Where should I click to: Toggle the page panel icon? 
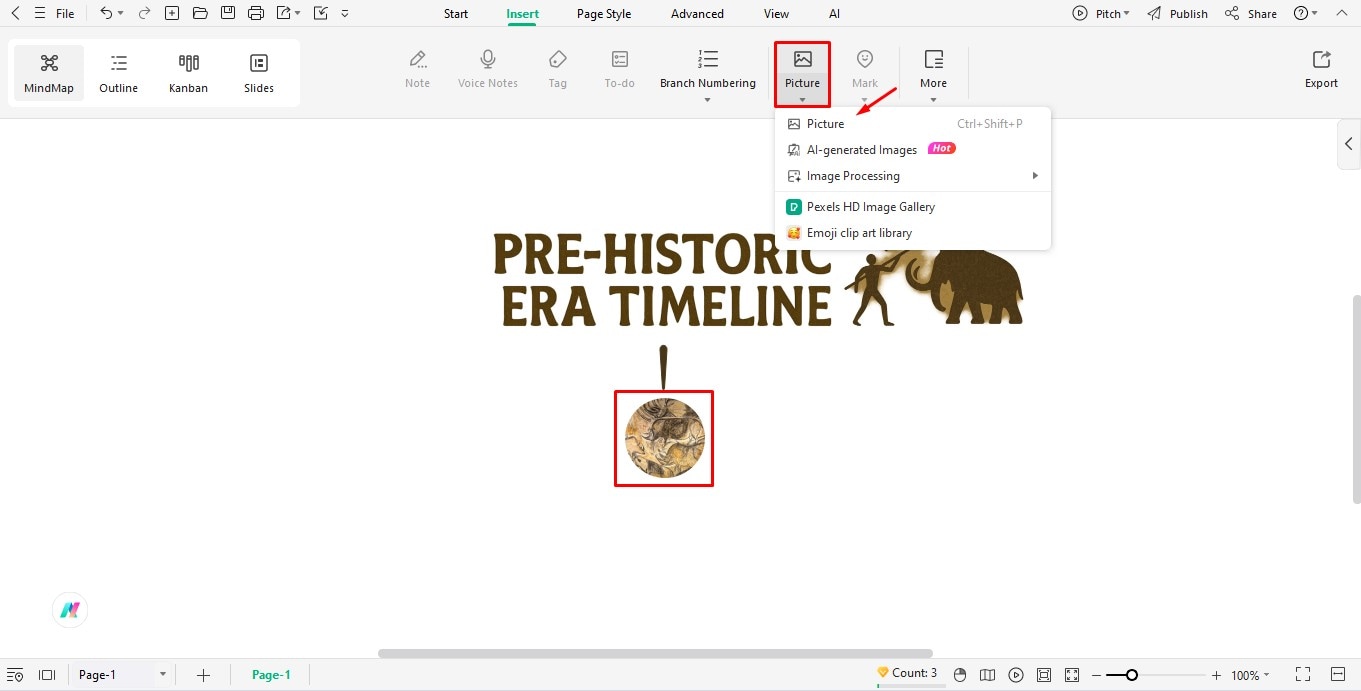pos(46,675)
